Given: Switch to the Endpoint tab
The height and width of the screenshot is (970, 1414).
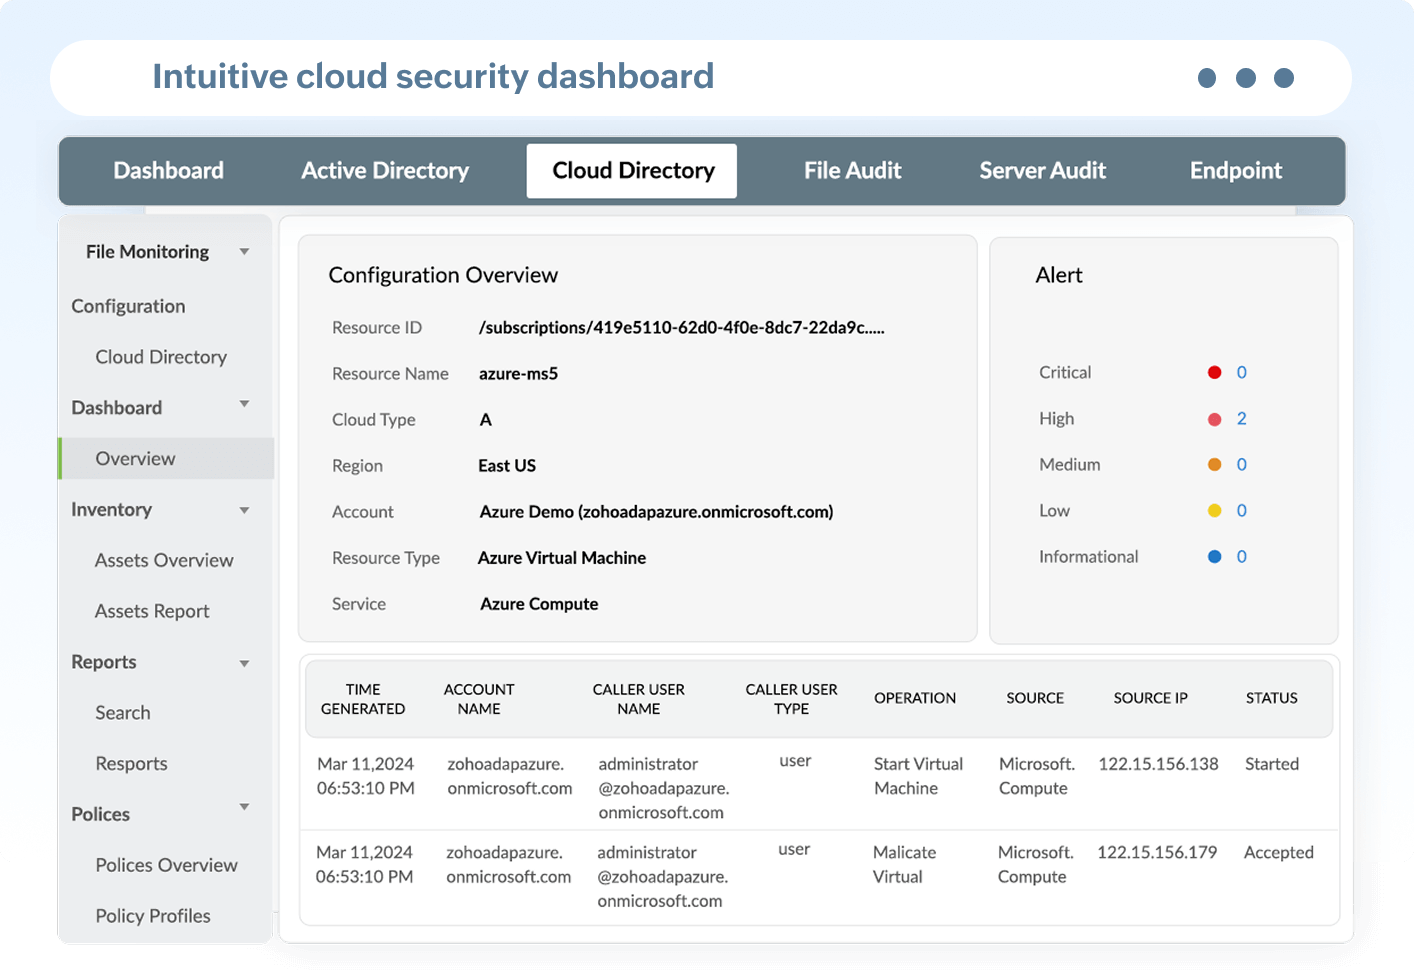Looking at the screenshot, I should tap(1236, 171).
